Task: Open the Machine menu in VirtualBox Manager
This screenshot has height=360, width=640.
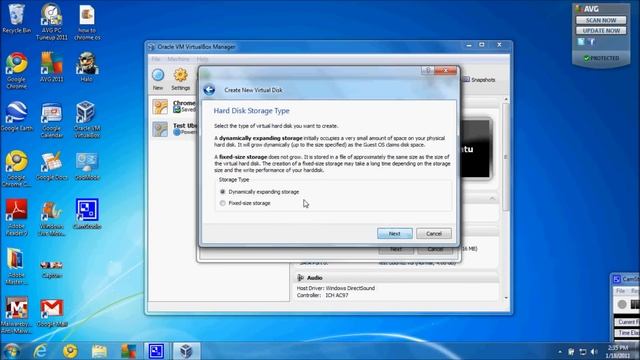Action: click(178, 59)
